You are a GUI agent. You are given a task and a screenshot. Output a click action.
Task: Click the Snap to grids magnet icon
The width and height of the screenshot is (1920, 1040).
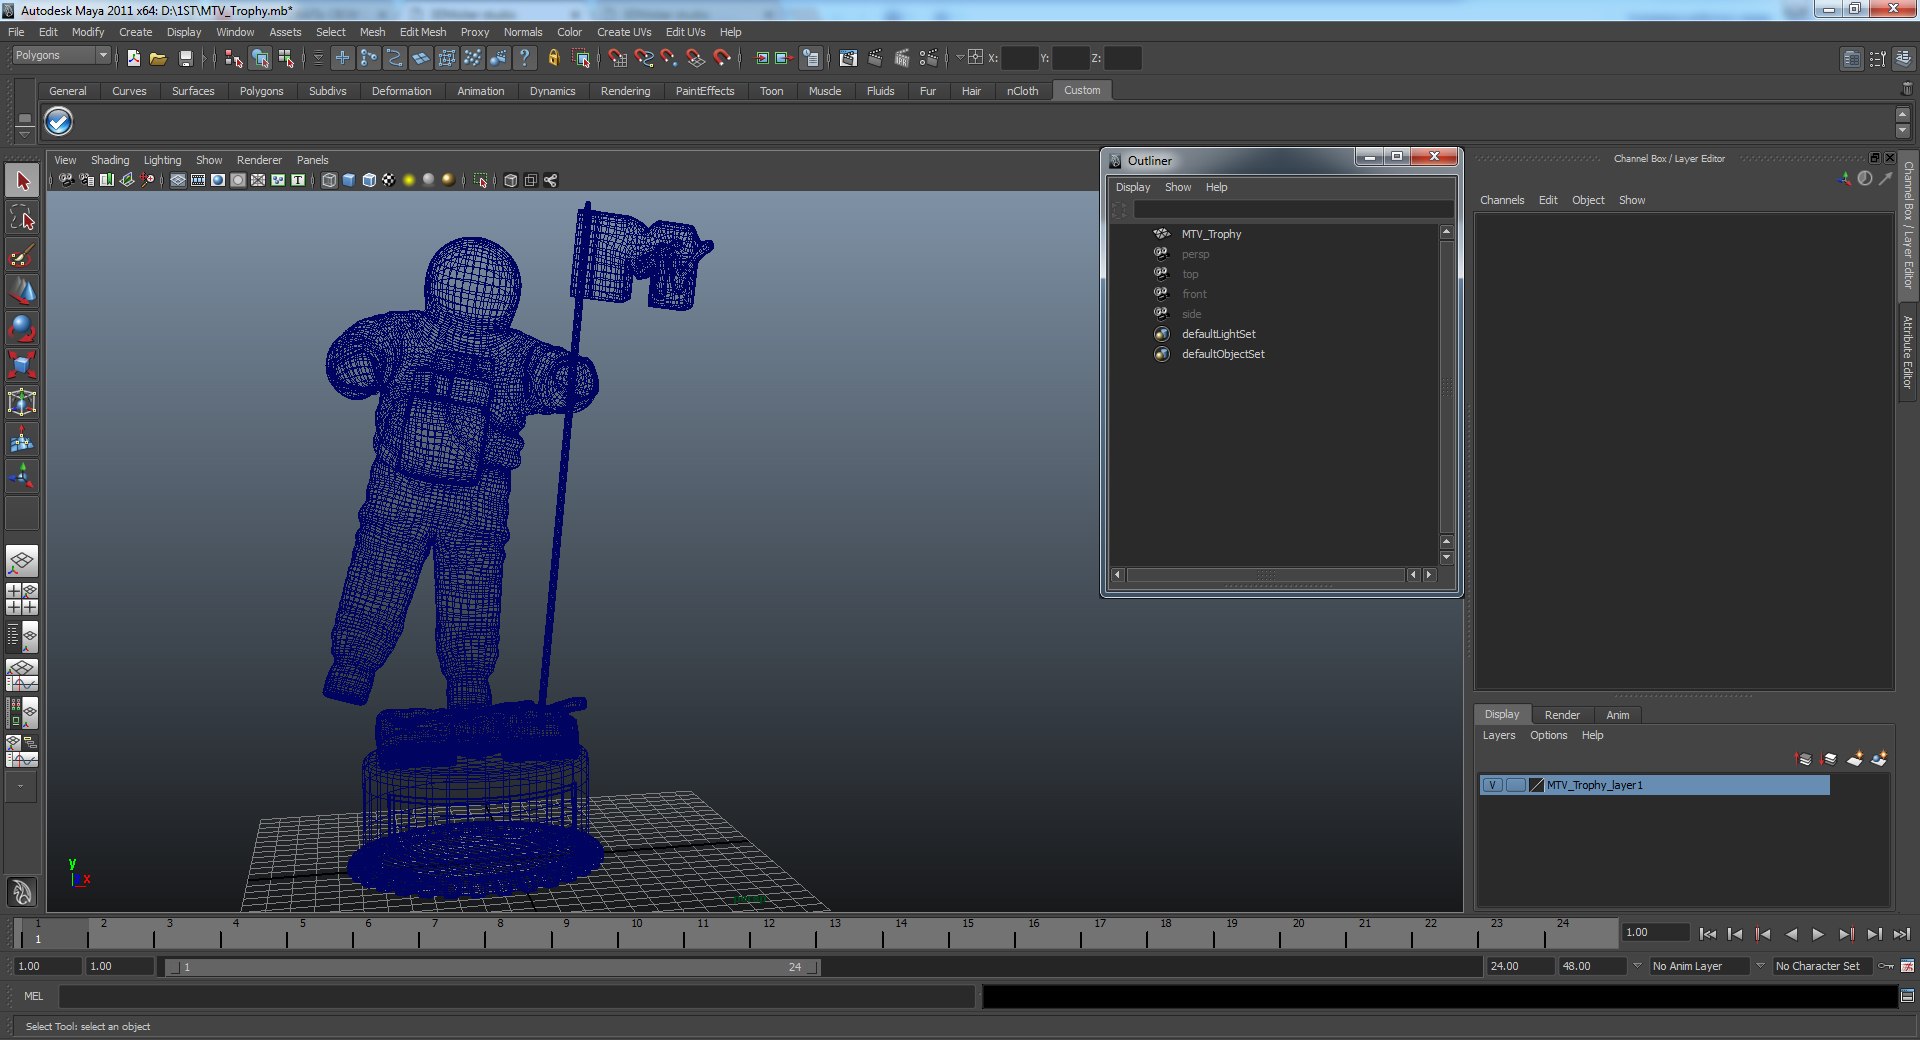[x=618, y=58]
